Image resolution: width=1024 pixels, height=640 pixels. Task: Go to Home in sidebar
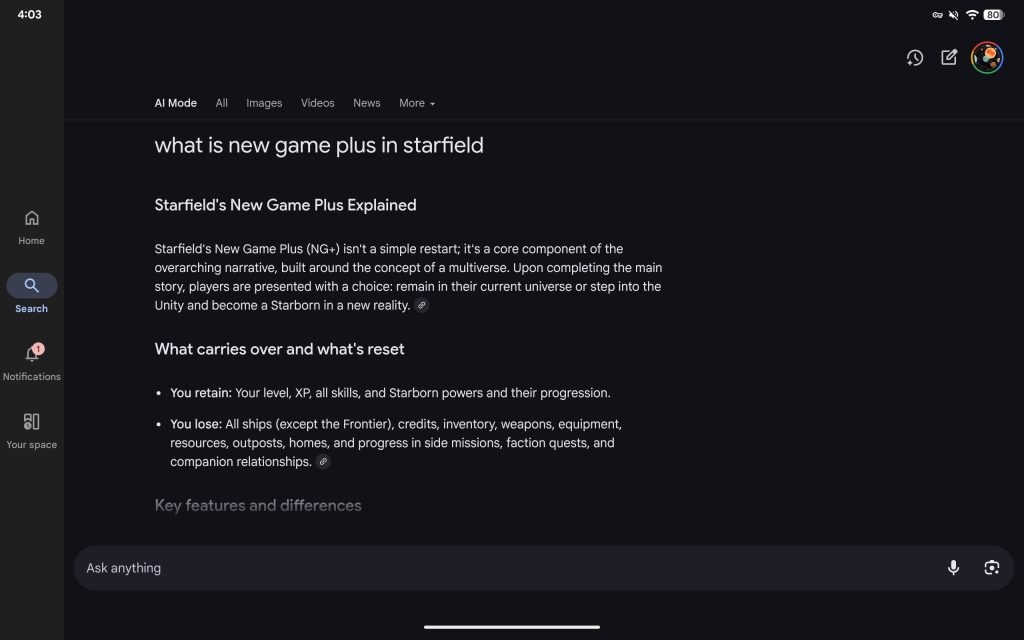(32, 226)
